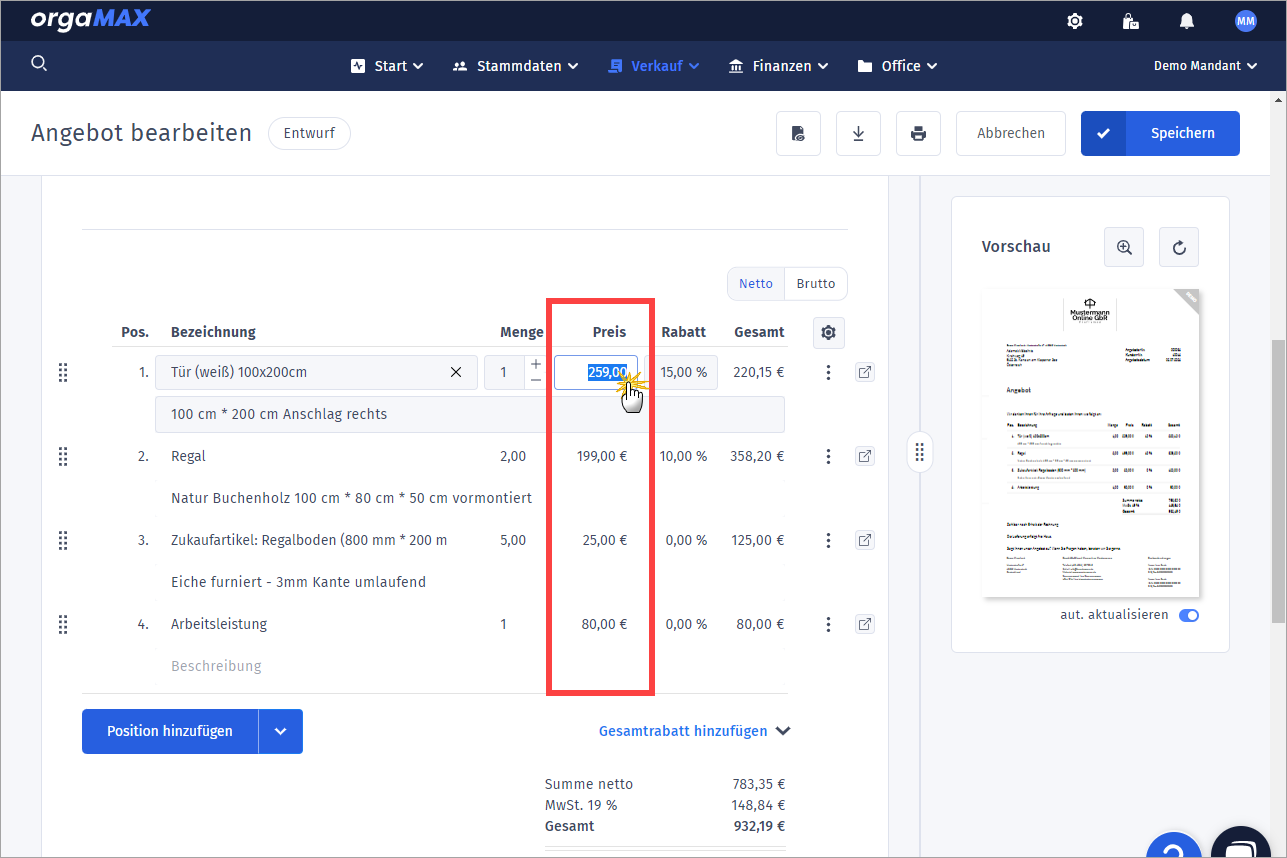Open Regal article via external link icon
Viewport: 1287px width, 858px height.
tap(865, 456)
